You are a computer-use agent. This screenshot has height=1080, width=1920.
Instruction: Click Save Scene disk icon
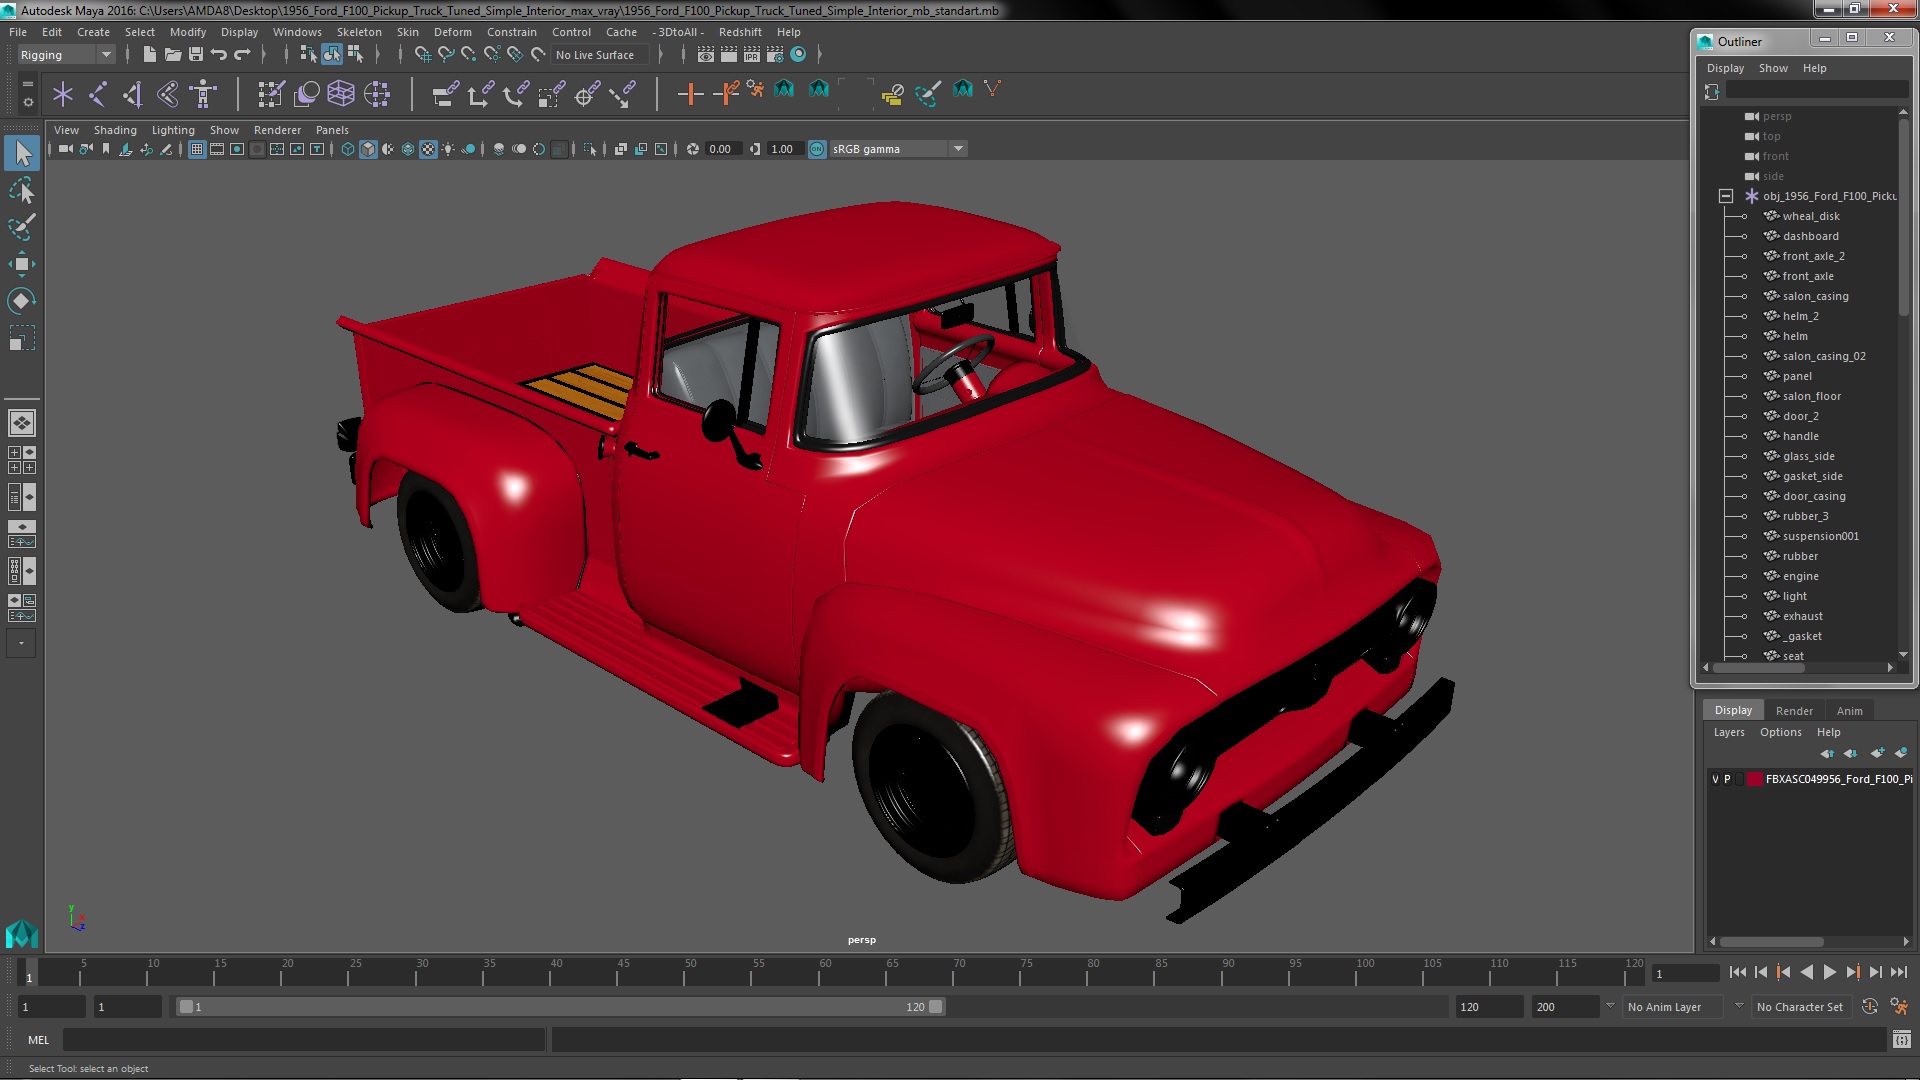(x=196, y=54)
